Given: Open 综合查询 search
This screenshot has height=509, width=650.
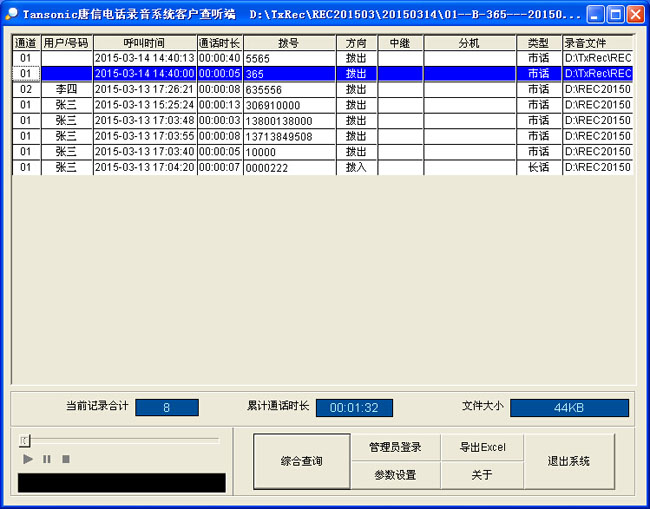Looking at the screenshot, I should point(301,461).
